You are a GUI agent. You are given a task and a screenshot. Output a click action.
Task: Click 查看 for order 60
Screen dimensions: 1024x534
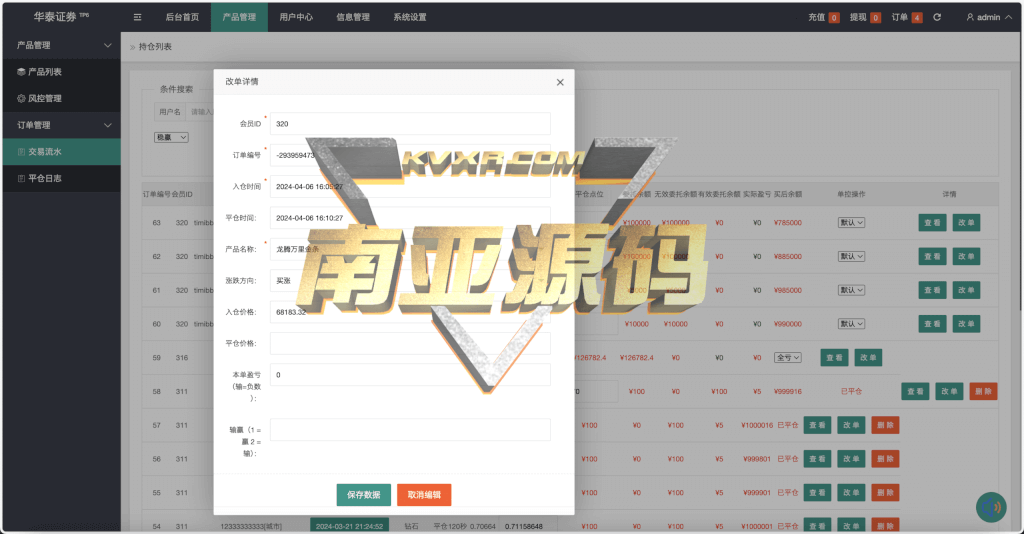[x=932, y=324]
